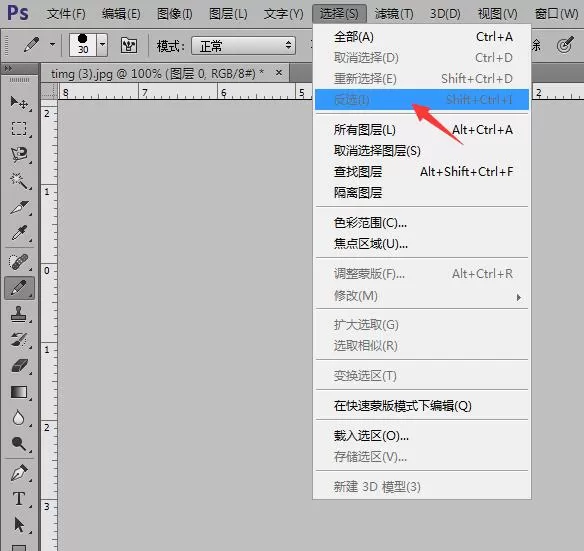Toggle the brush panel button
This screenshot has width=584, height=551.
tap(129, 45)
